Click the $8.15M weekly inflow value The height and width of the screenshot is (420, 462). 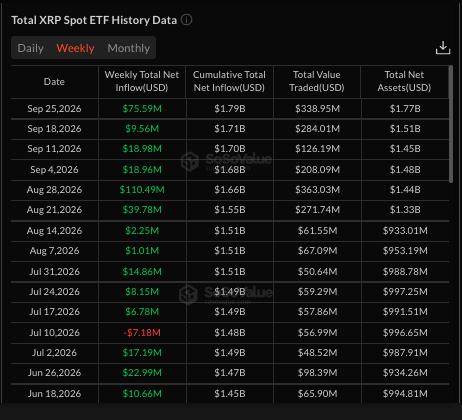tap(142, 292)
